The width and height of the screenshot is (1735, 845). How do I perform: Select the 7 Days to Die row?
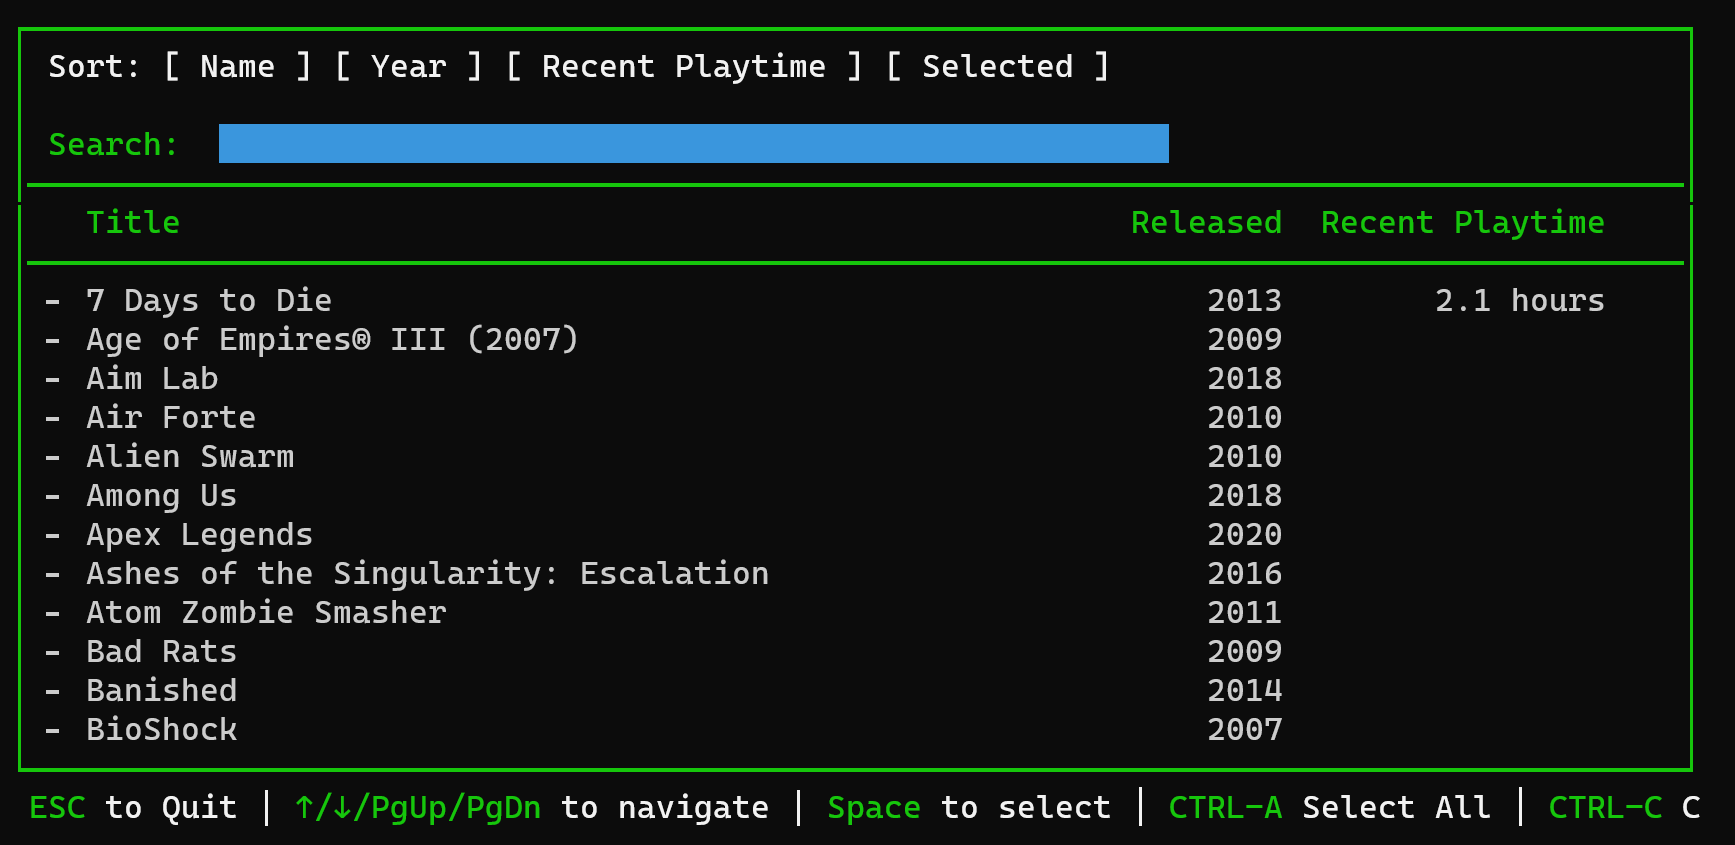tap(825, 300)
